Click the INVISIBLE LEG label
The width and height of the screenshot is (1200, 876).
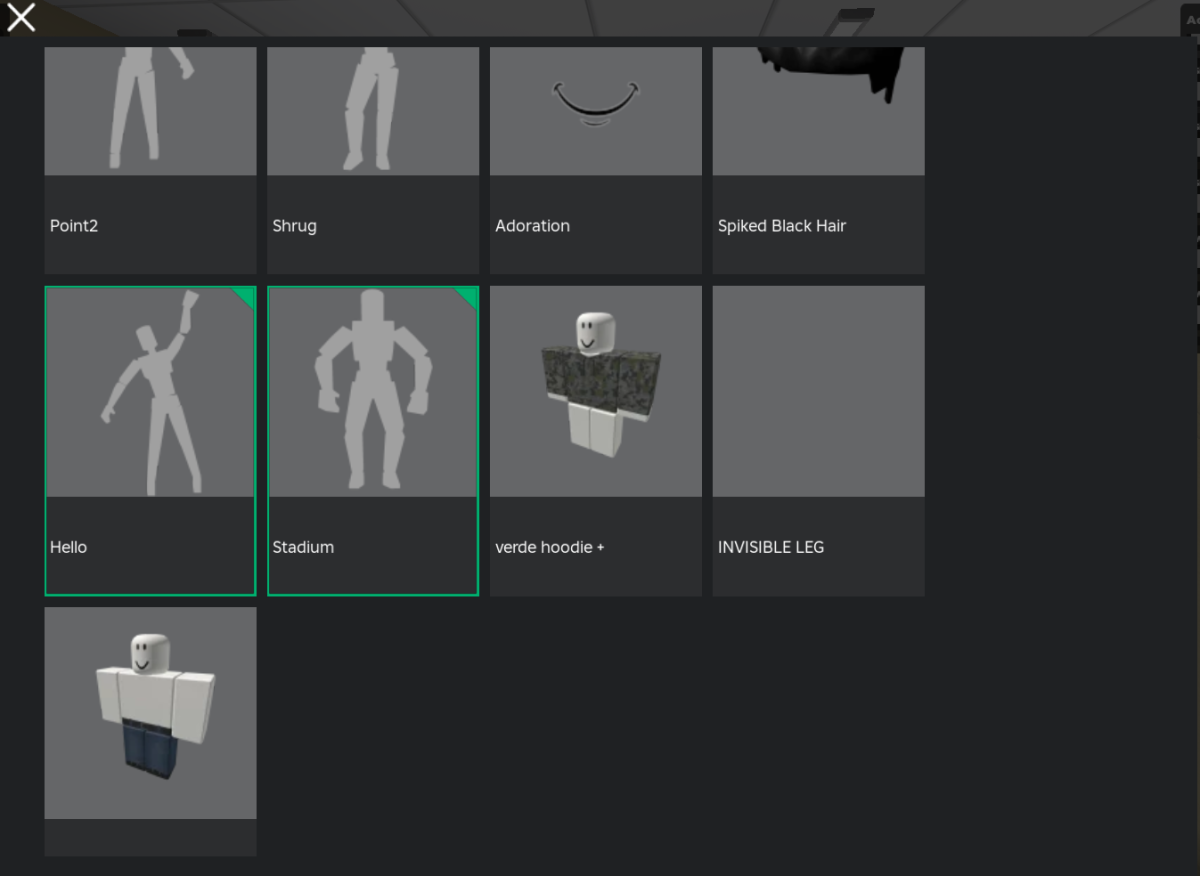click(771, 547)
